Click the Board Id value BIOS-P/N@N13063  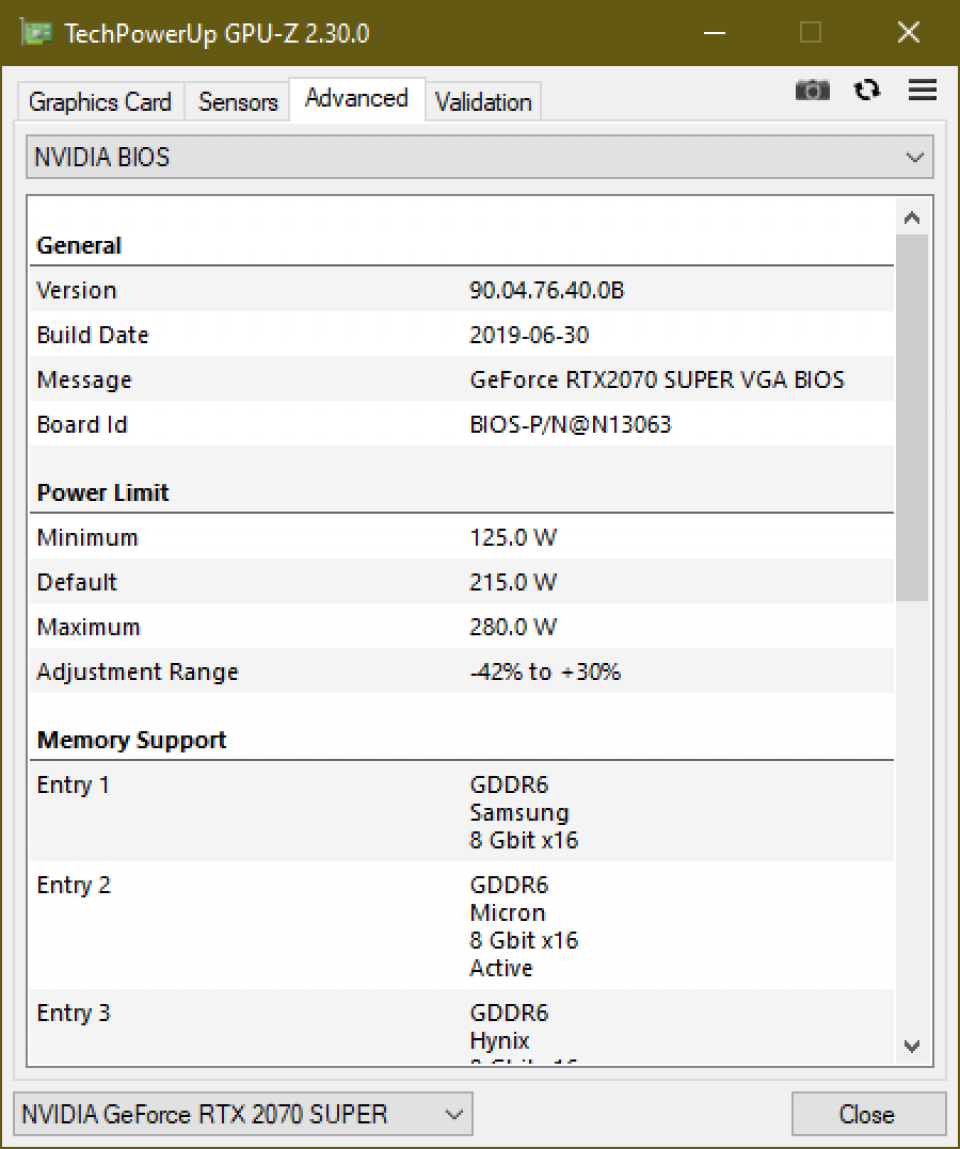[570, 424]
